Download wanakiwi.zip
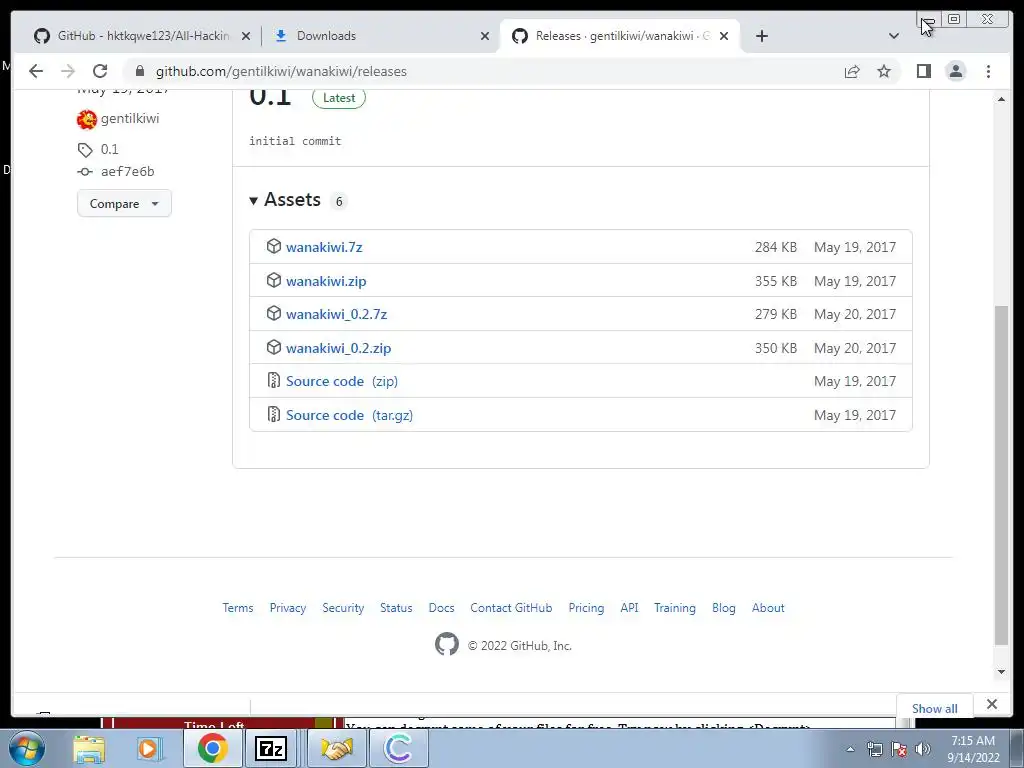This screenshot has width=1024, height=768. 326,281
